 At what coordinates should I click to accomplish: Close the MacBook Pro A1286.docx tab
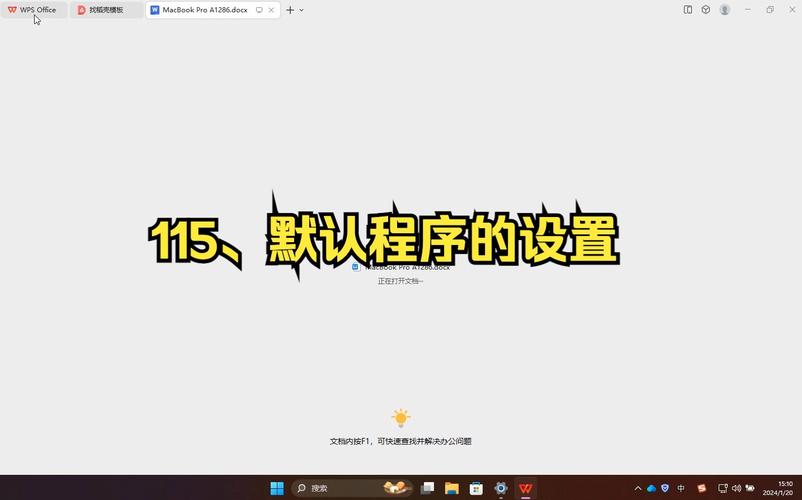[271, 10]
